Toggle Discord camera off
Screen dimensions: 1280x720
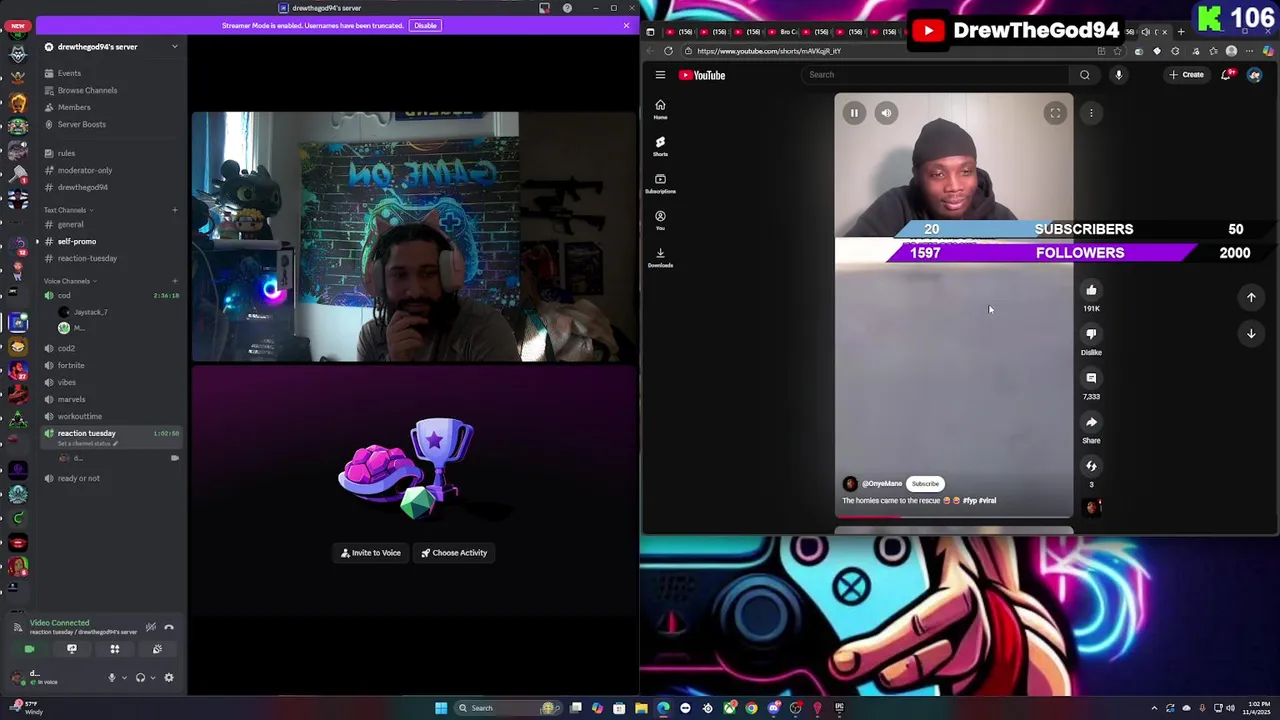pos(29,649)
